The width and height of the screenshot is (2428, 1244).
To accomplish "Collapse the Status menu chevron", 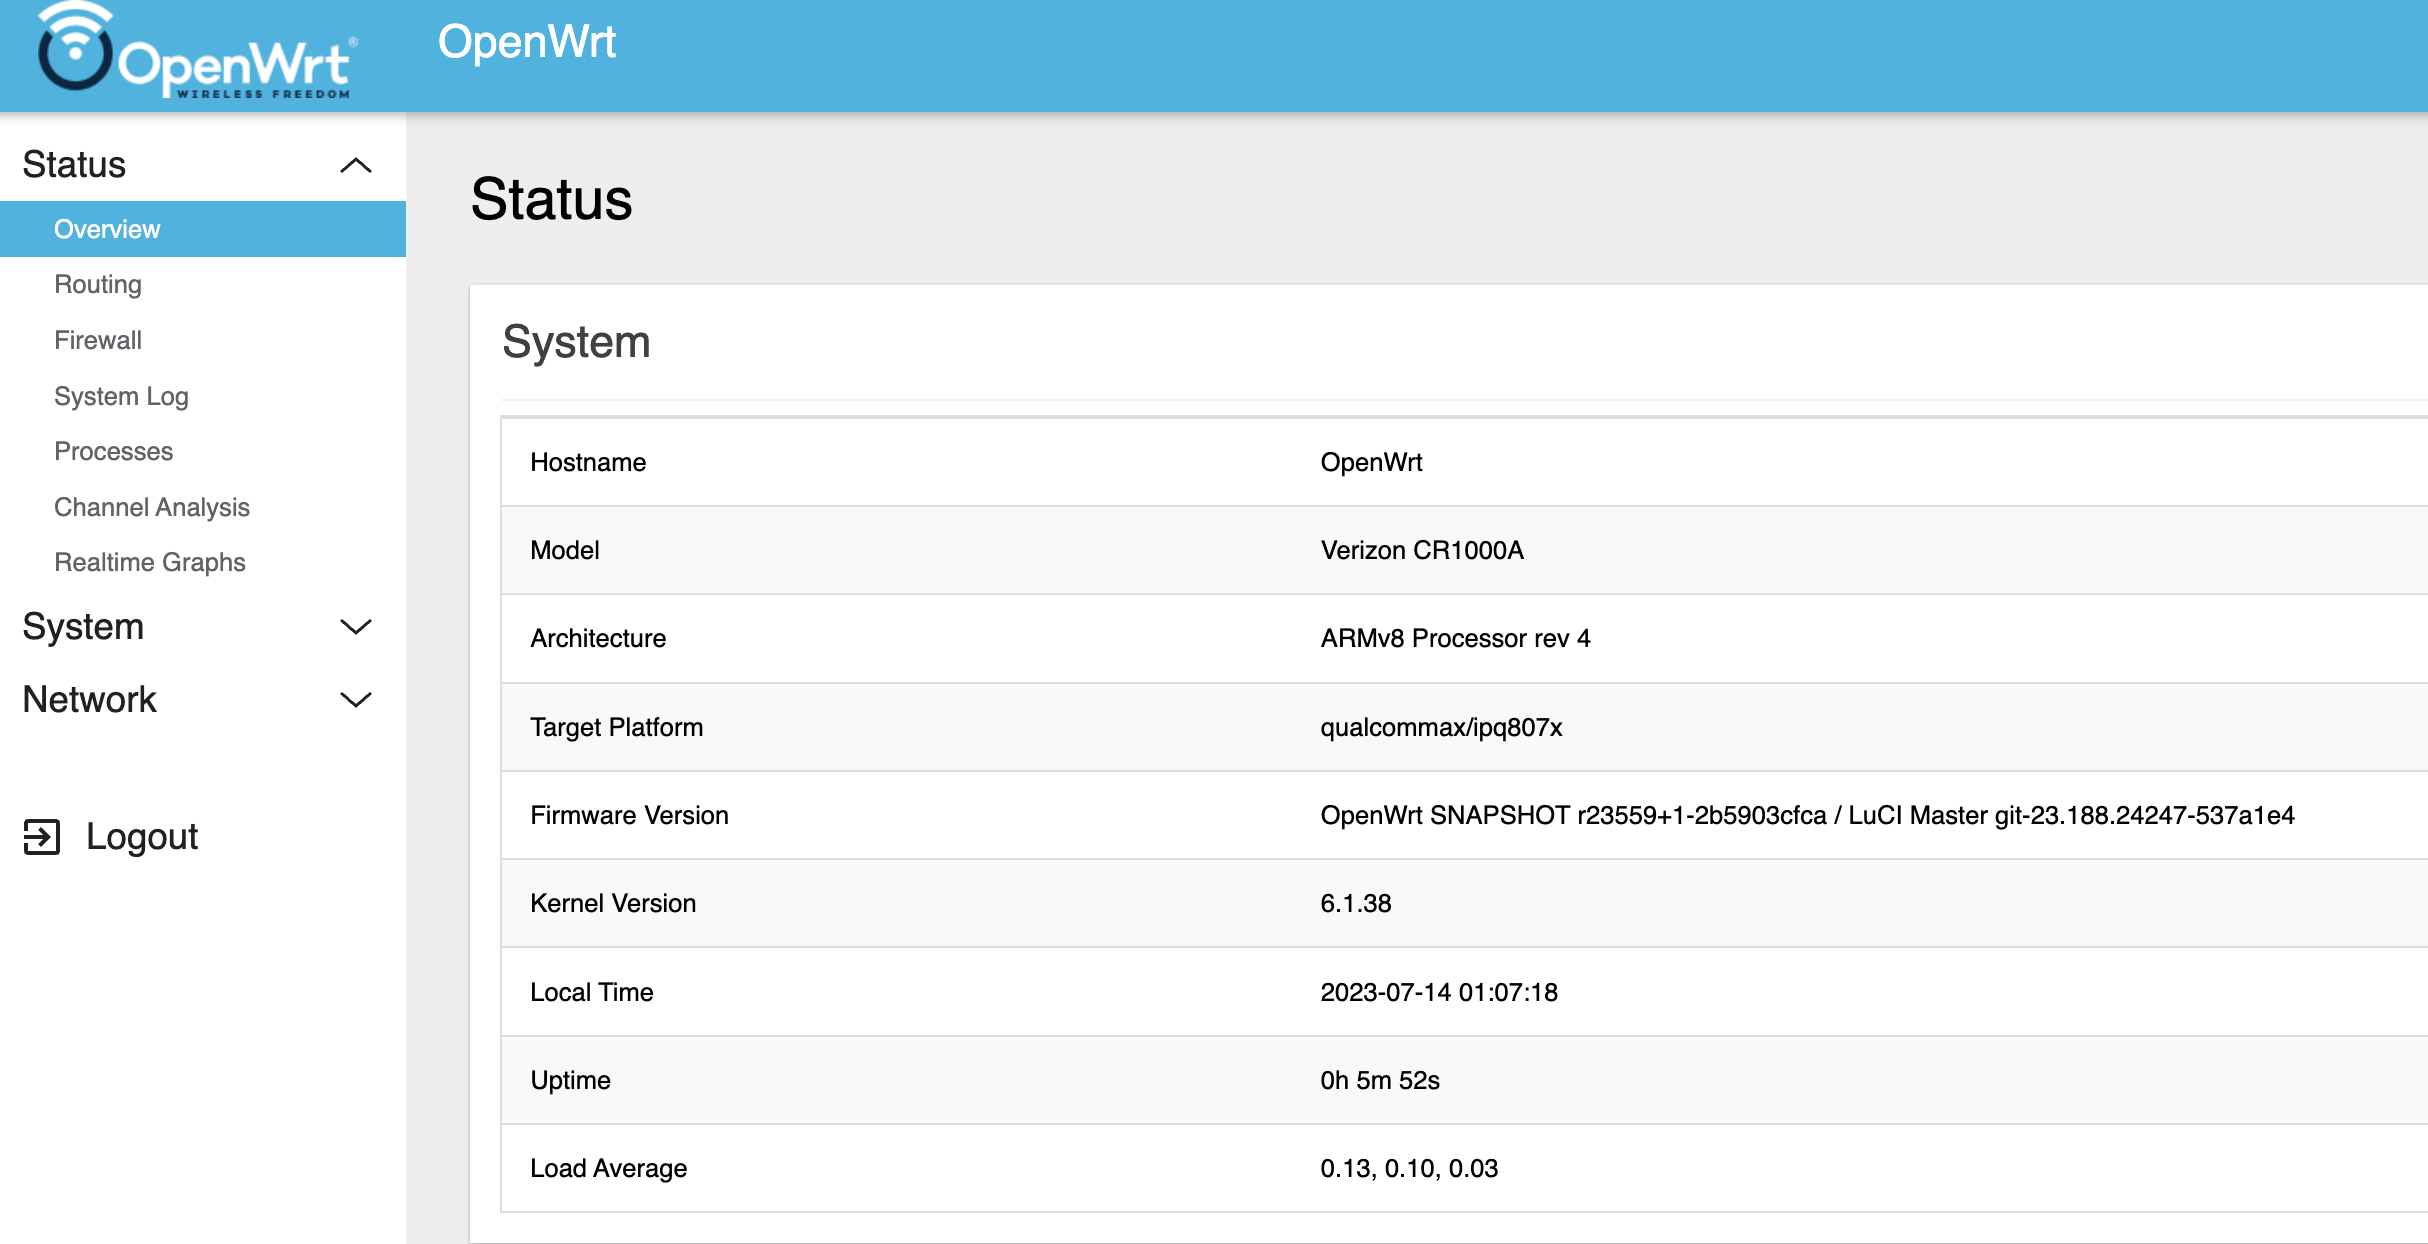I will tap(356, 165).
